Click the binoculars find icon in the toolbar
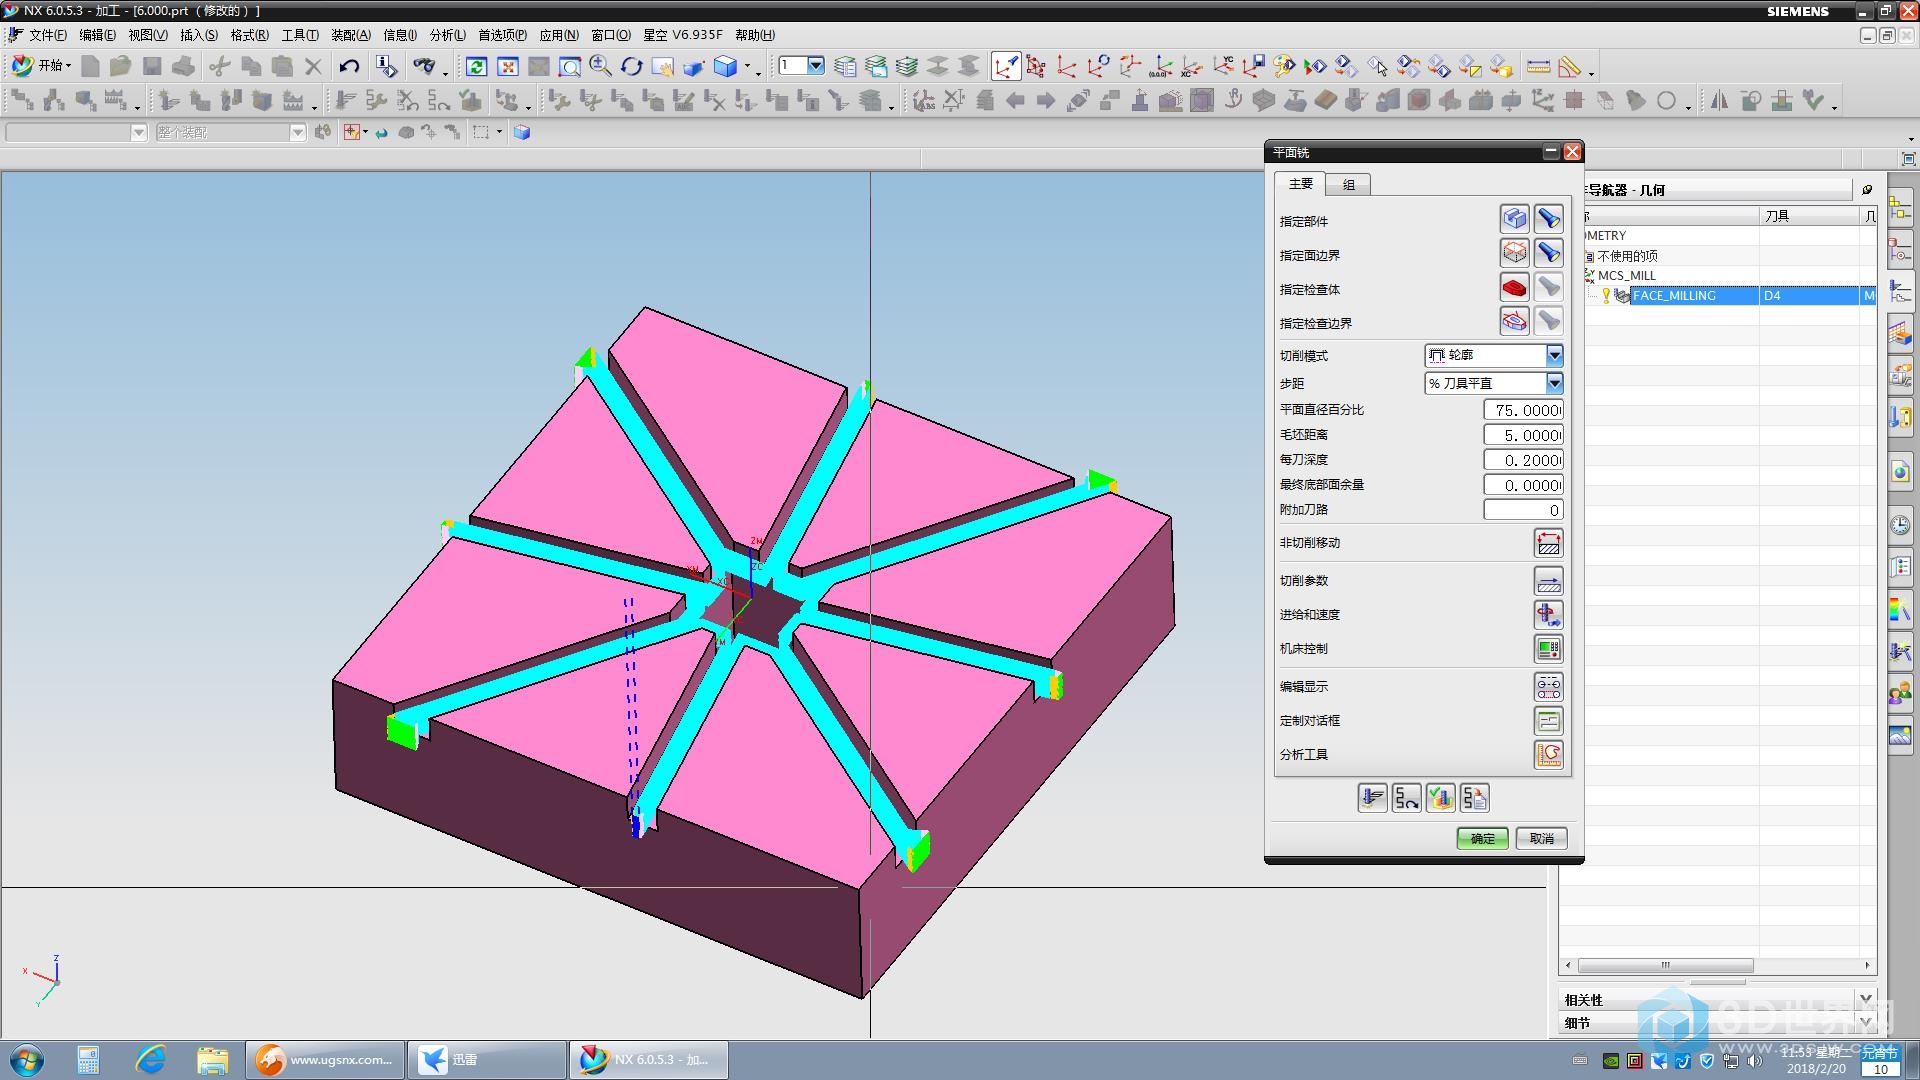Viewport: 1920px width, 1080px height. 424,67
